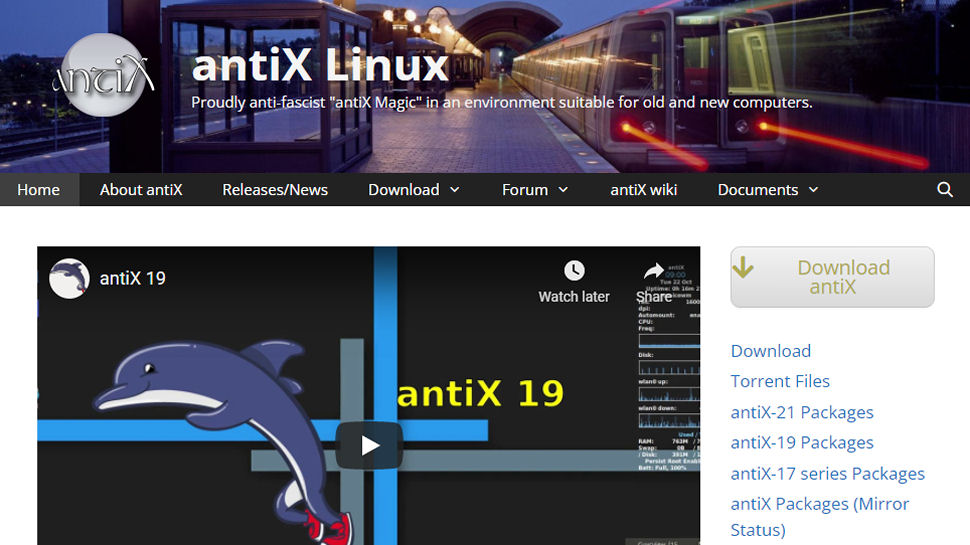Click the antiX round logo in the header
The image size is (970, 545).
(103, 75)
